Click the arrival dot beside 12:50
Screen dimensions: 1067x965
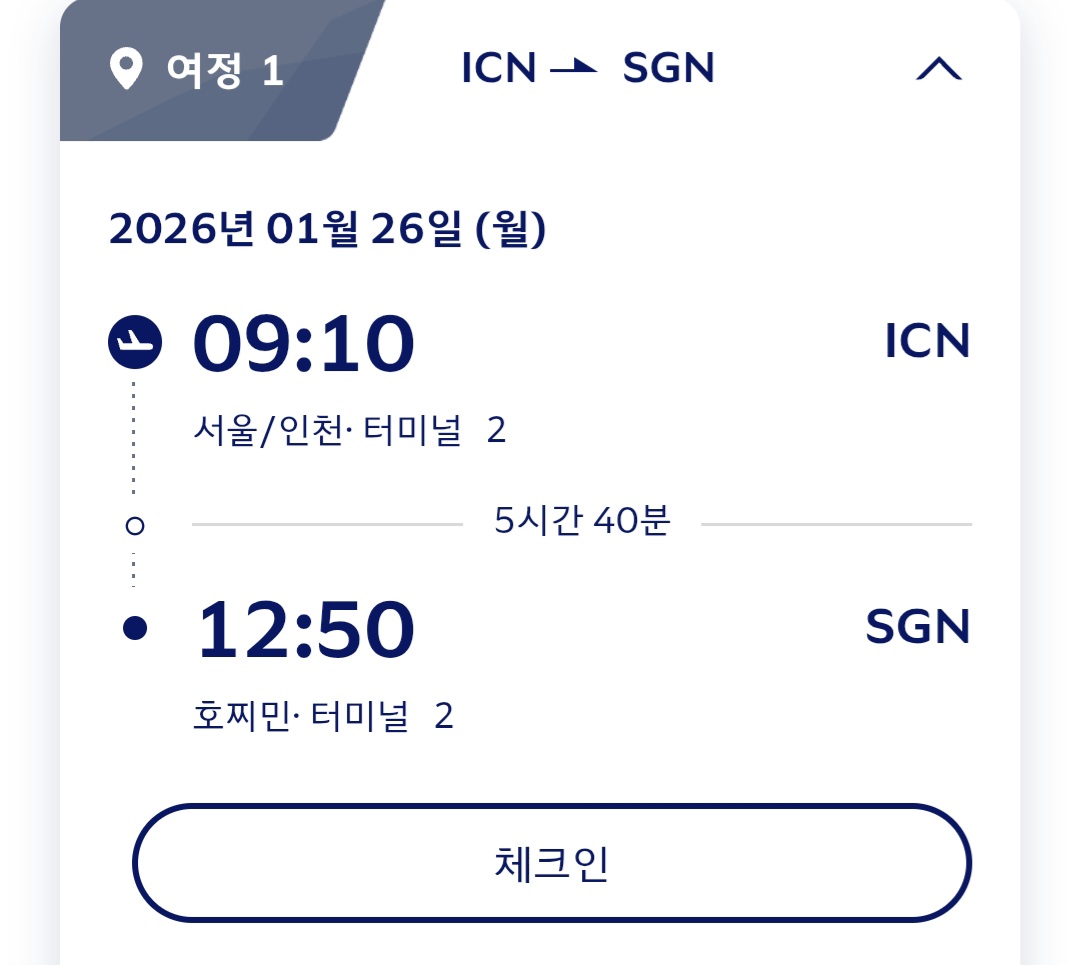[135, 628]
